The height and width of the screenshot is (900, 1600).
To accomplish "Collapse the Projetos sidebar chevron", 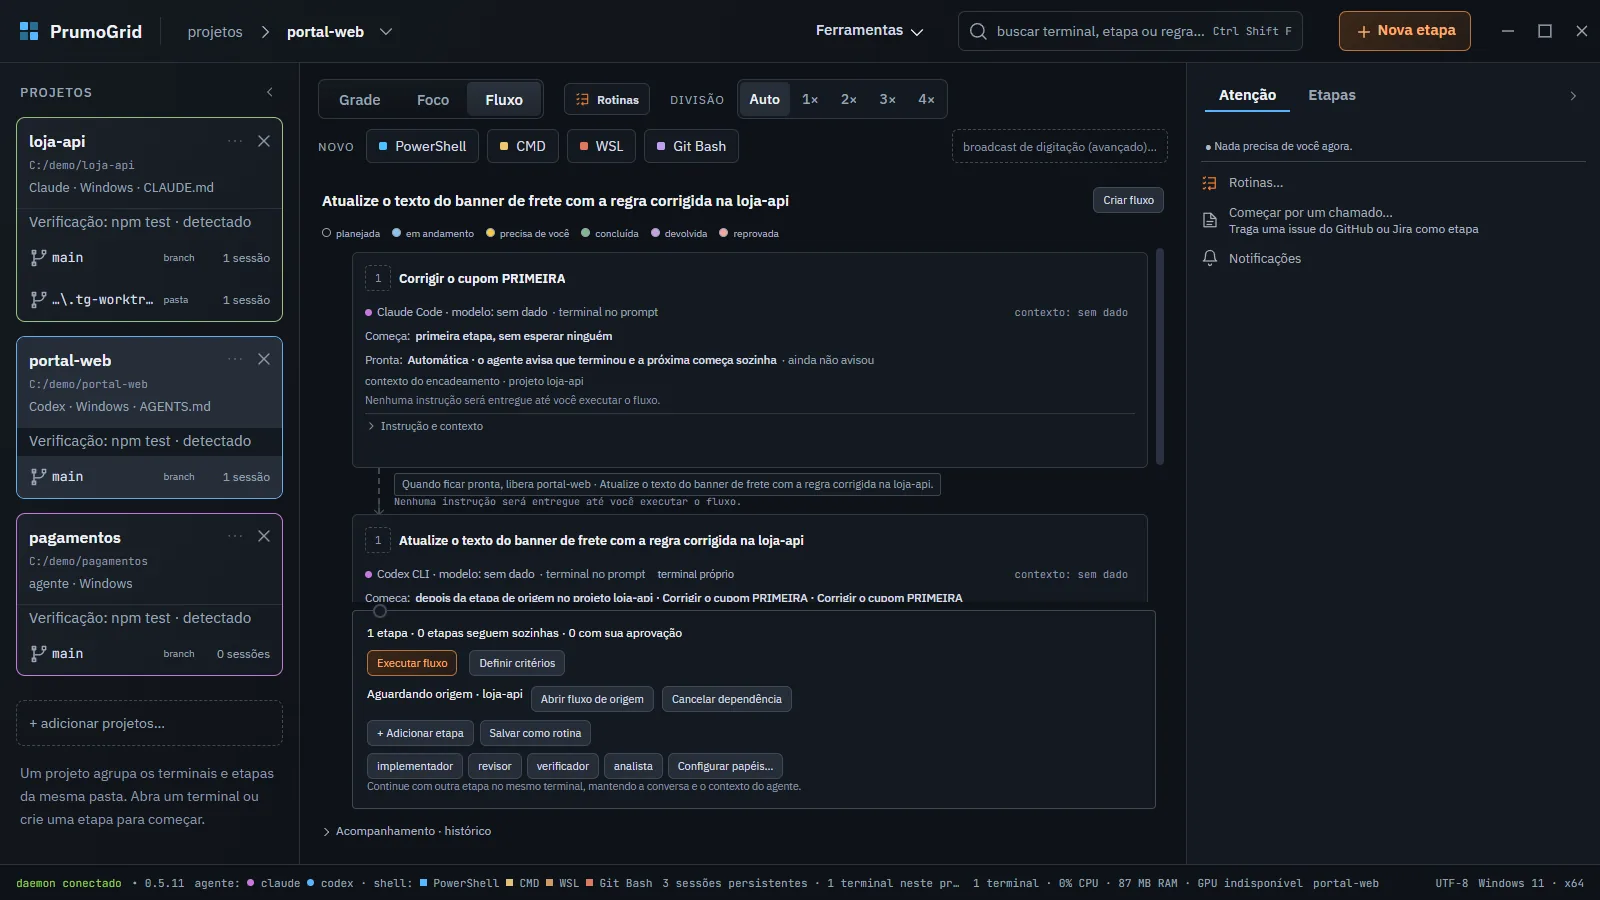I will pos(270,92).
